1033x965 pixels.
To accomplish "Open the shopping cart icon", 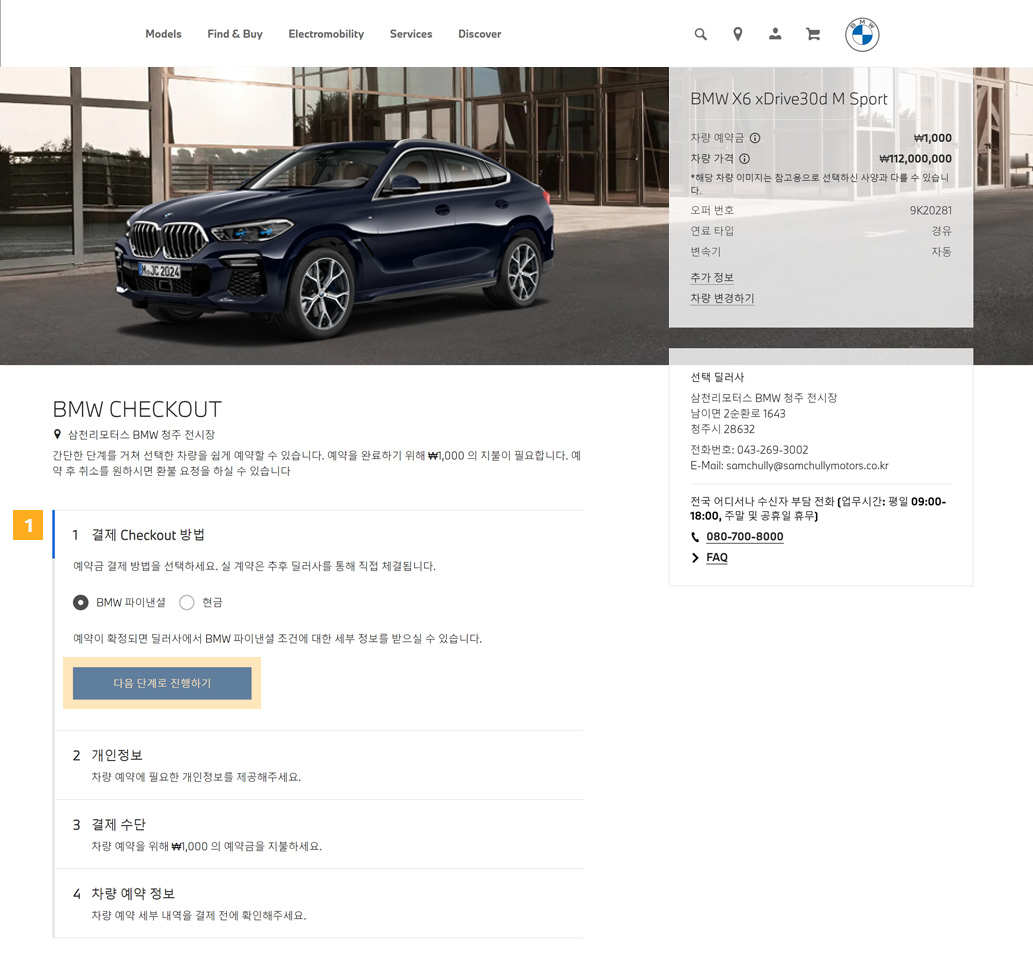I will click(812, 33).
